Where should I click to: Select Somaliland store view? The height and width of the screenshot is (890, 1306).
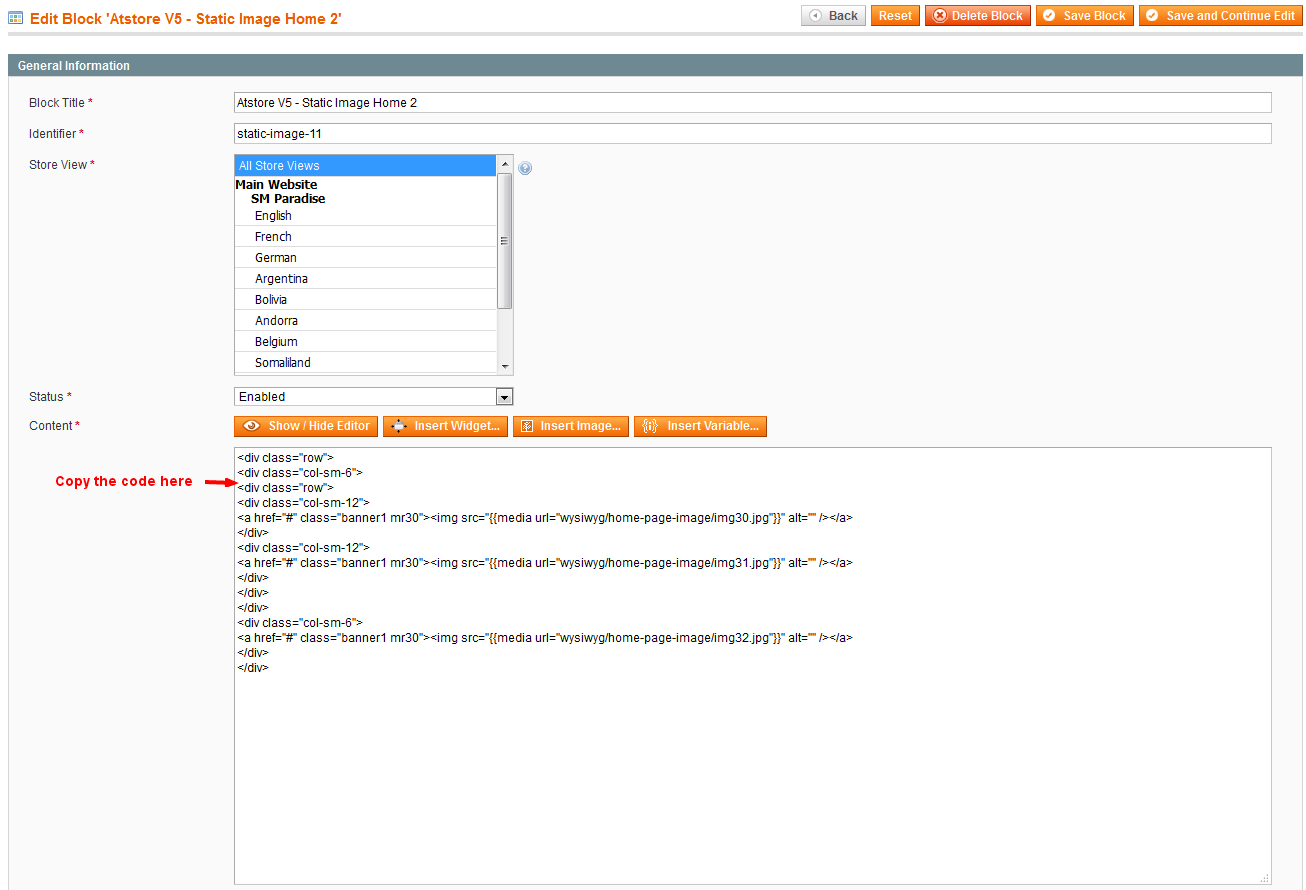(365, 363)
